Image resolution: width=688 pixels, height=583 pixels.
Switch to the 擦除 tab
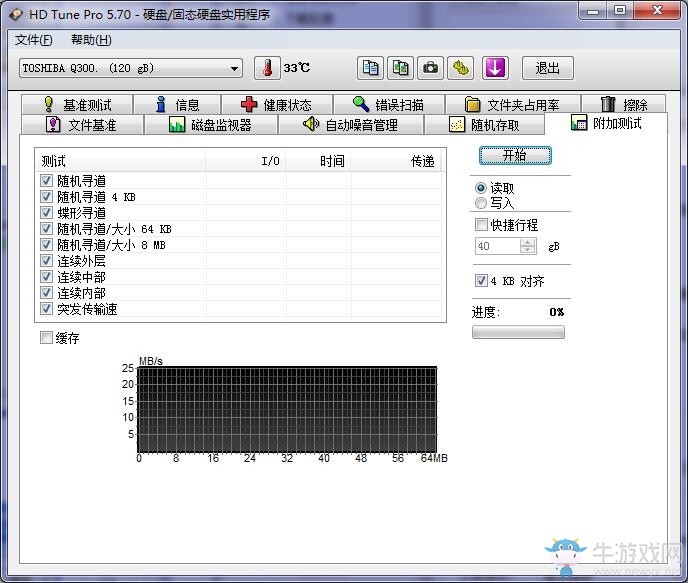(624, 104)
